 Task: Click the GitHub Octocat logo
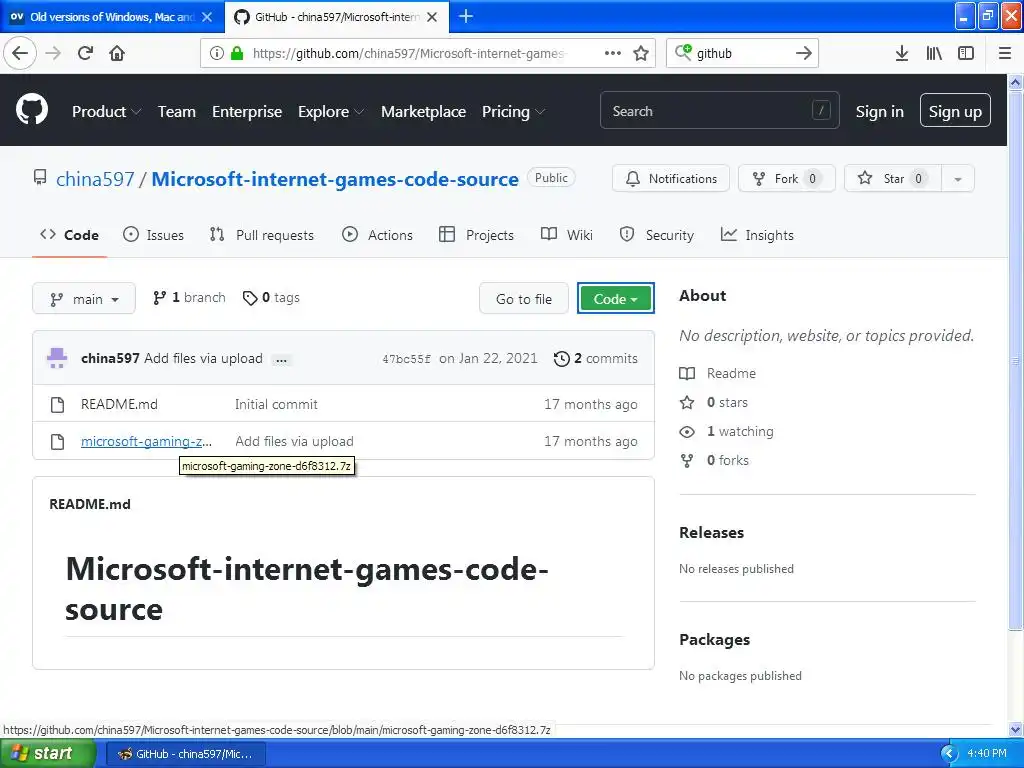pyautogui.click(x=31, y=109)
